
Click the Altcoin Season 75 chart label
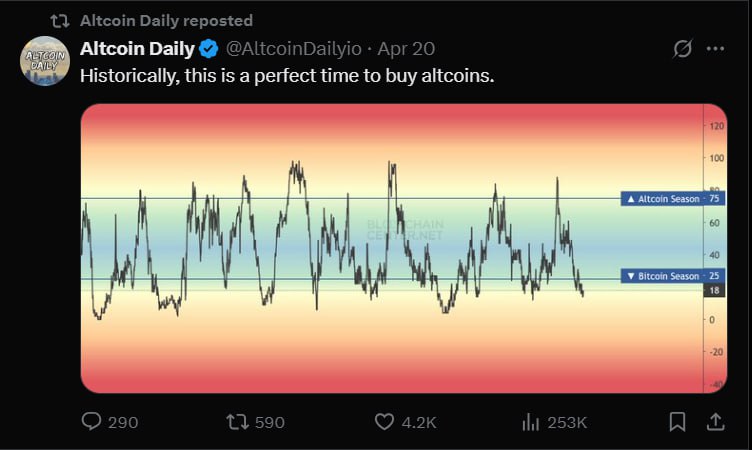click(673, 199)
